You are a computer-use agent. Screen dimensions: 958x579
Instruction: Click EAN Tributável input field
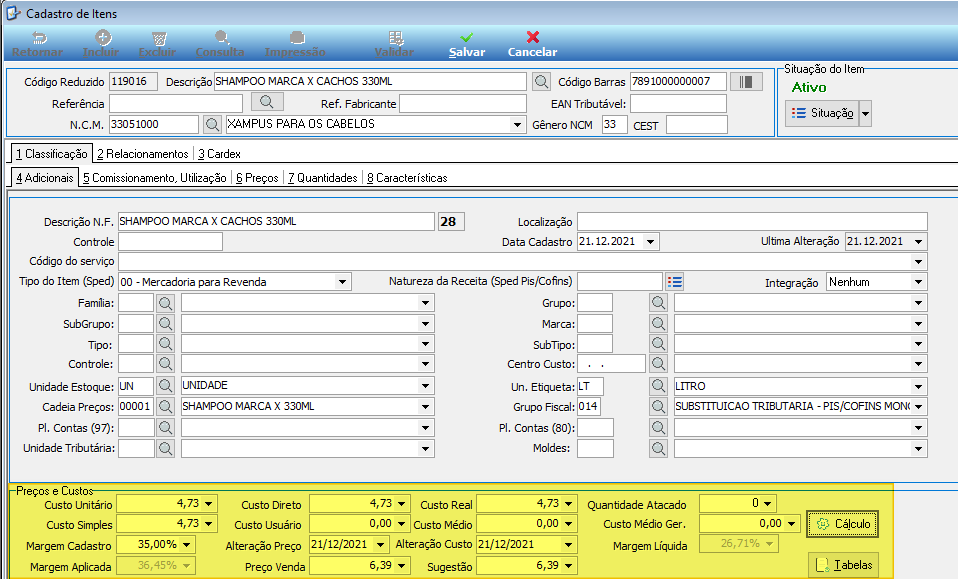[x=678, y=103]
